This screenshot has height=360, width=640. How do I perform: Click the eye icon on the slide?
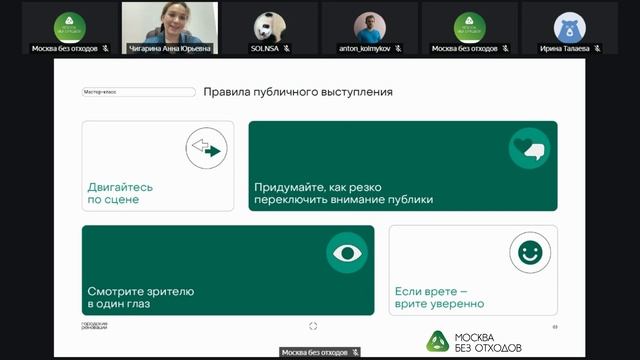tap(347, 253)
